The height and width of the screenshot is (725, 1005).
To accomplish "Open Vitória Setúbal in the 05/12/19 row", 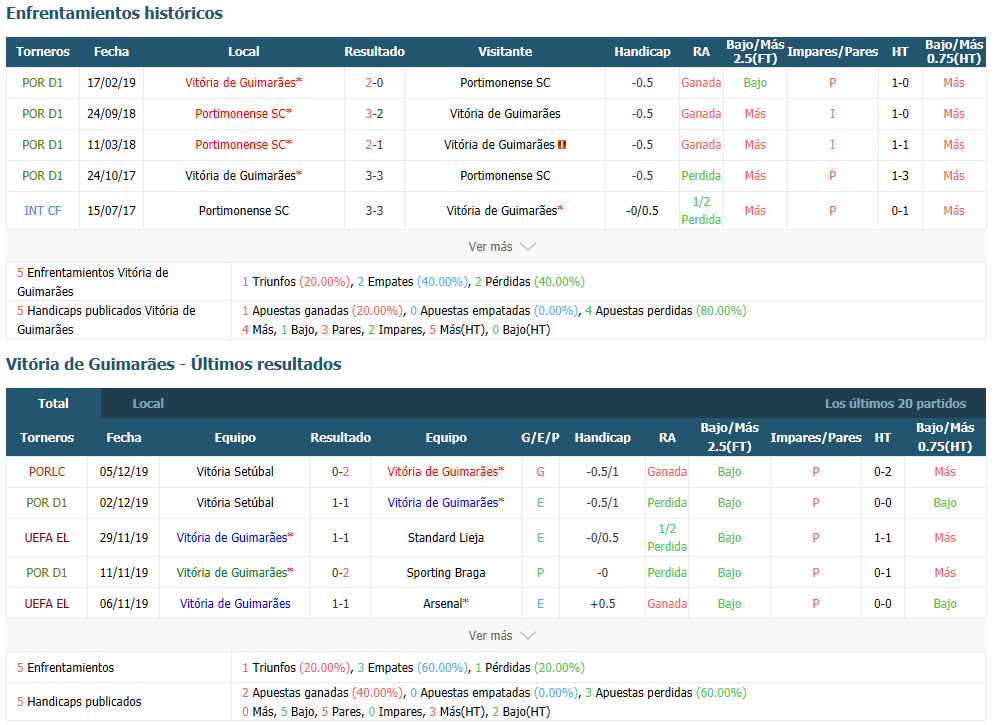I will (x=235, y=472).
